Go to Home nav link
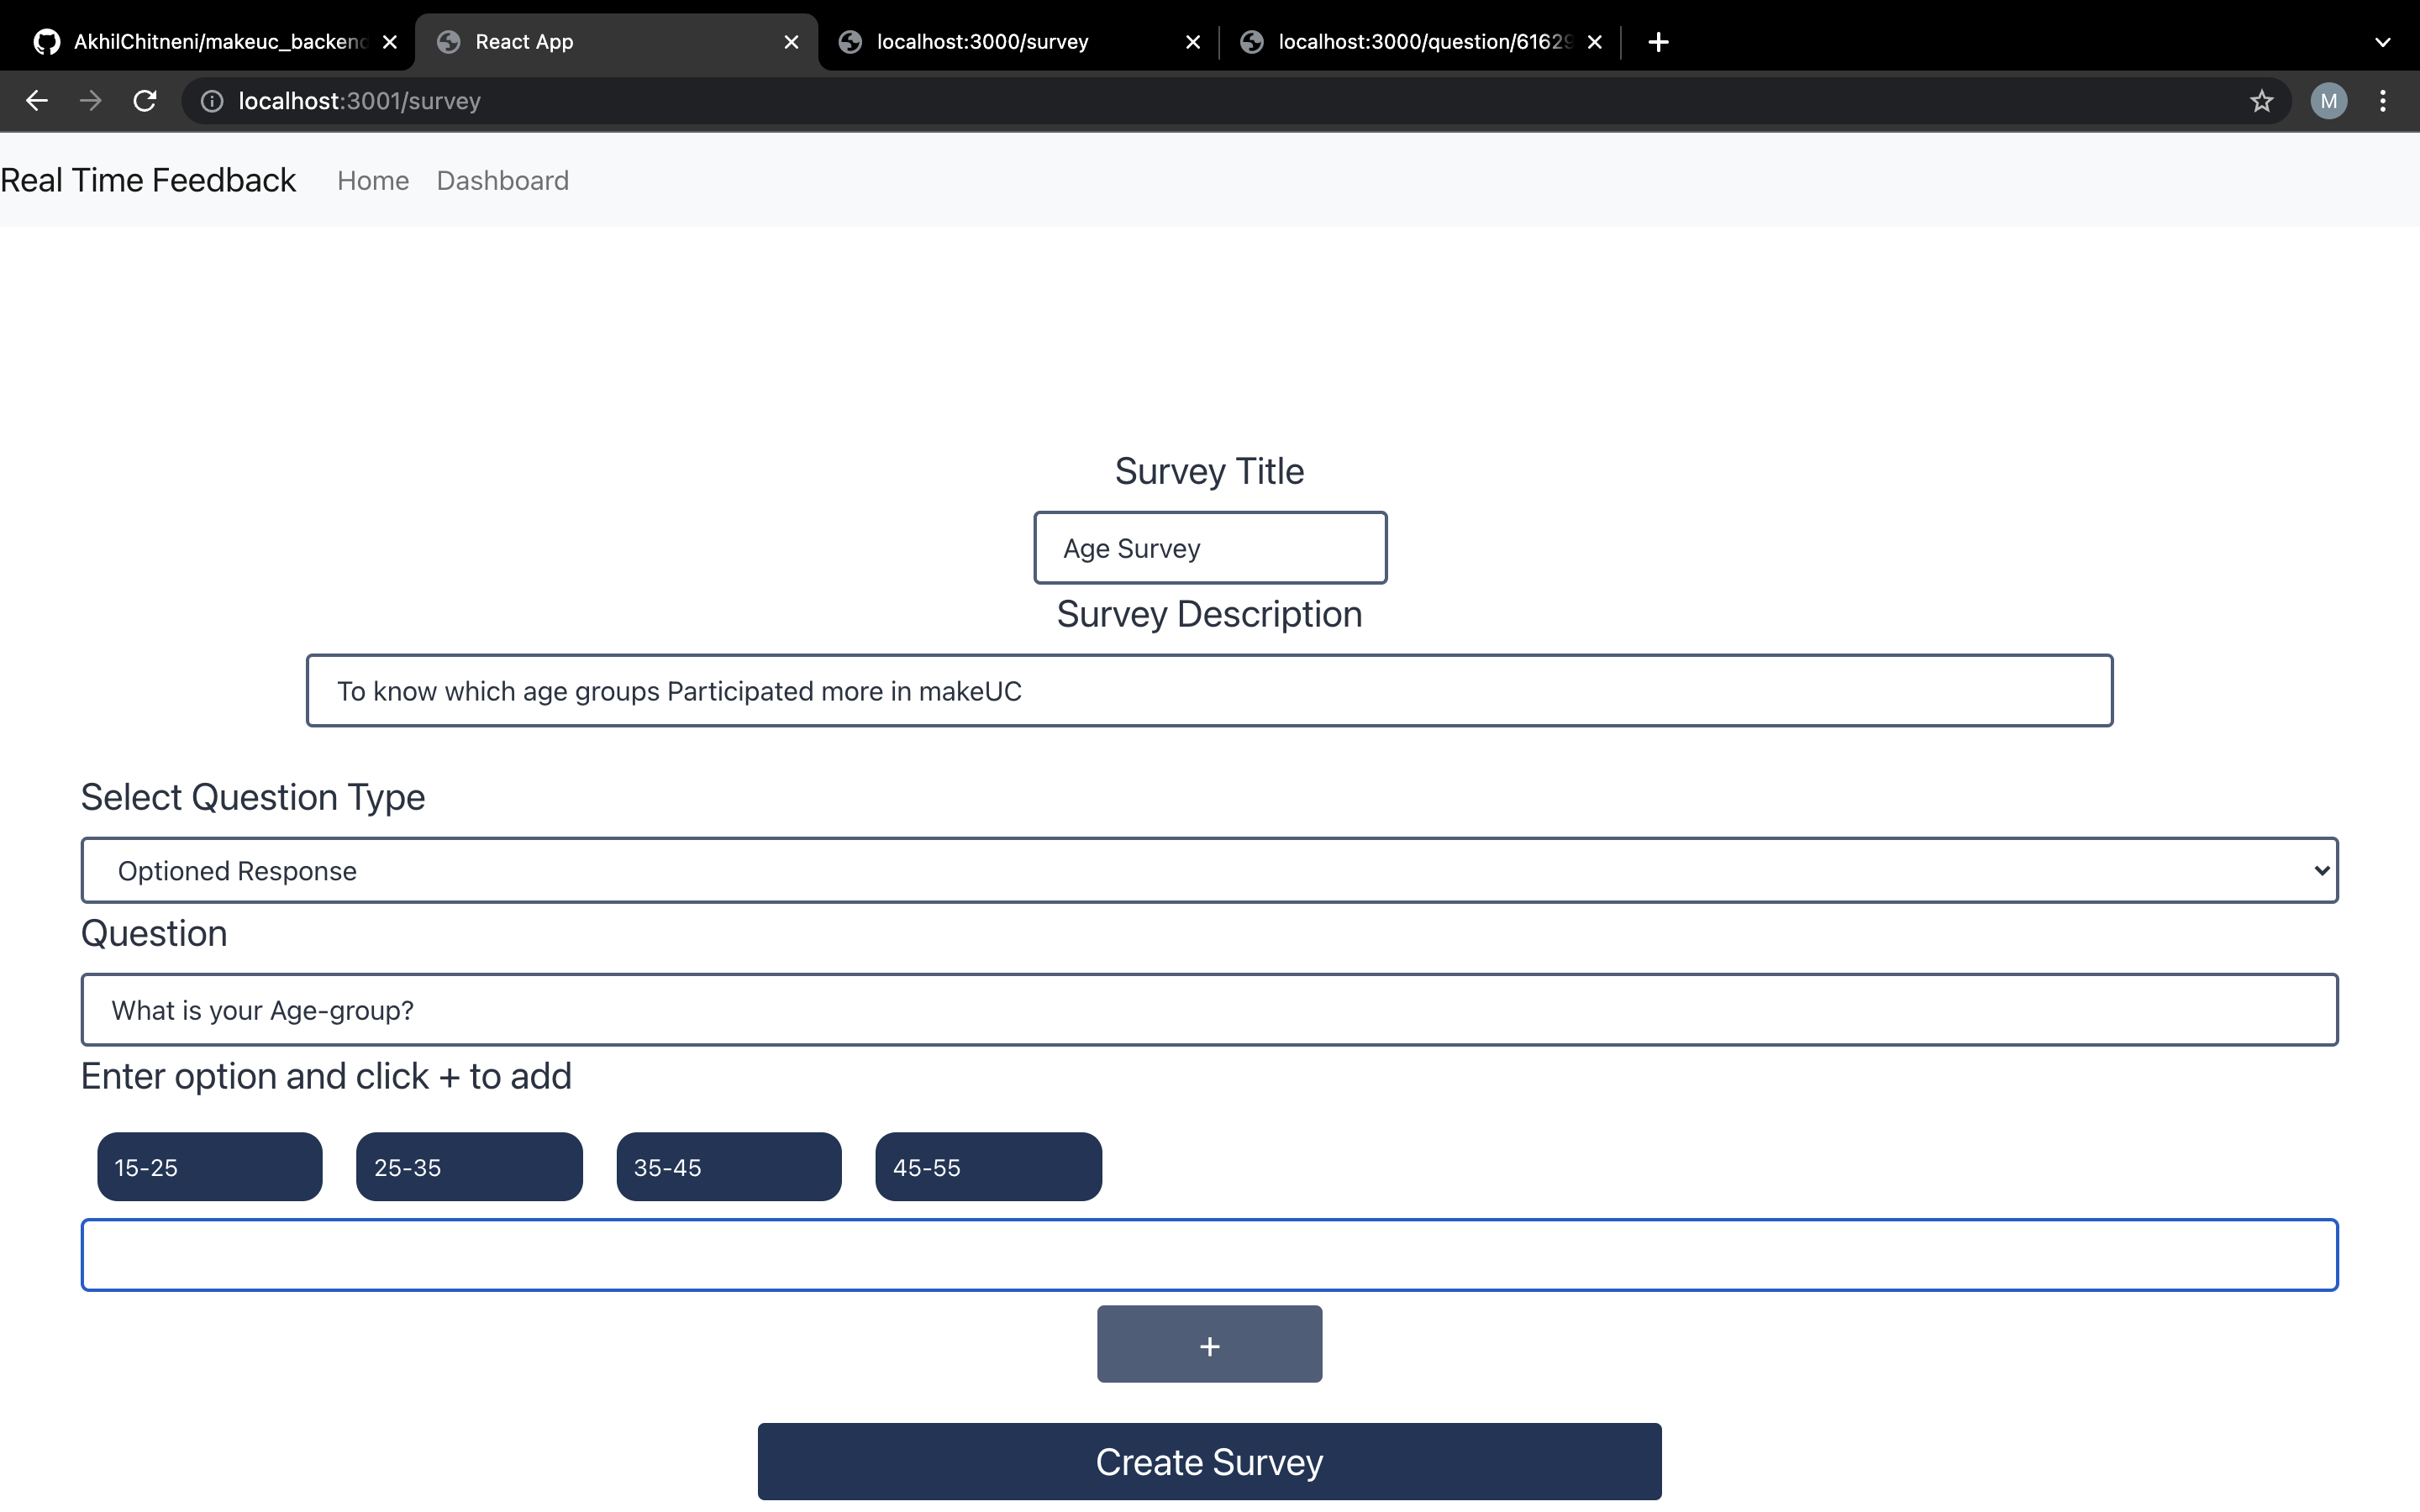The height and width of the screenshot is (1512, 2420). (x=373, y=181)
